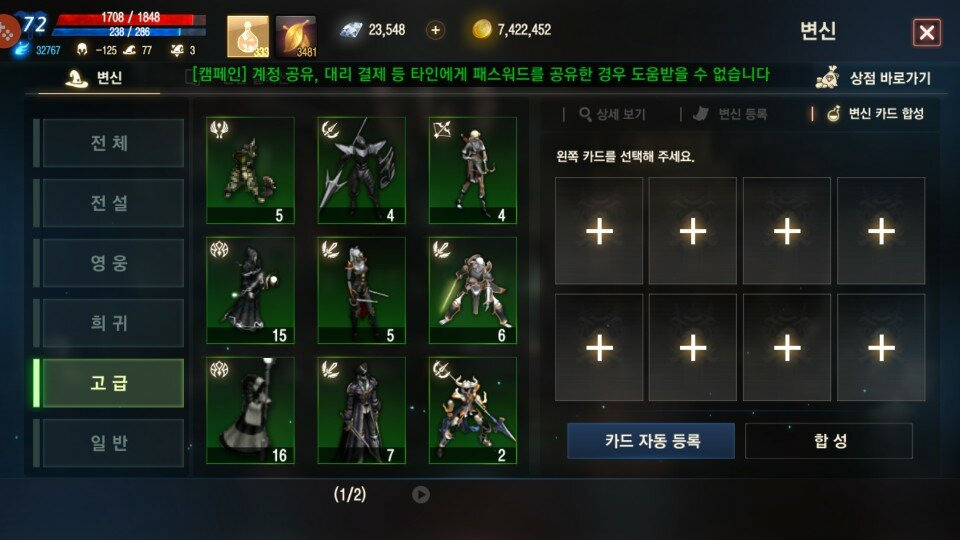The image size is (960, 540).
Task: Select the 희귀 grade filter
Action: (113, 323)
